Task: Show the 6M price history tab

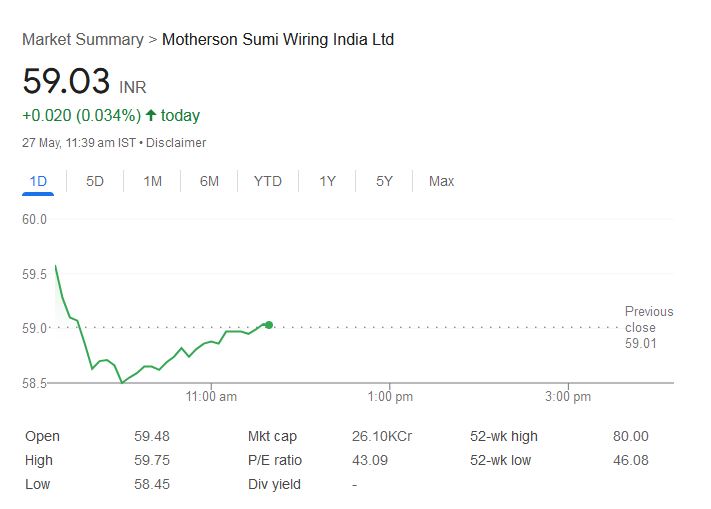Action: pos(209,181)
